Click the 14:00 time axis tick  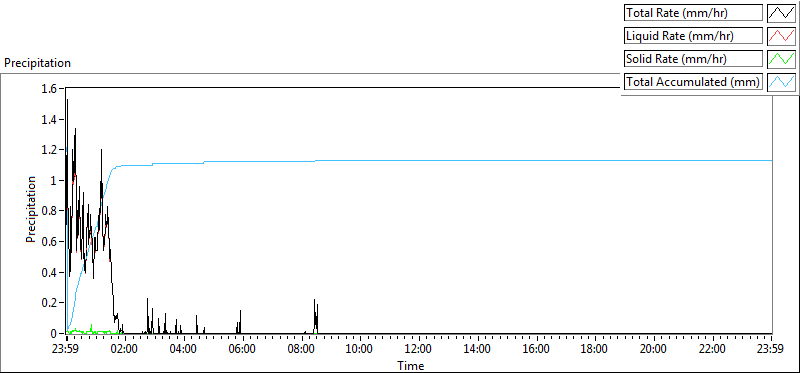pos(478,350)
